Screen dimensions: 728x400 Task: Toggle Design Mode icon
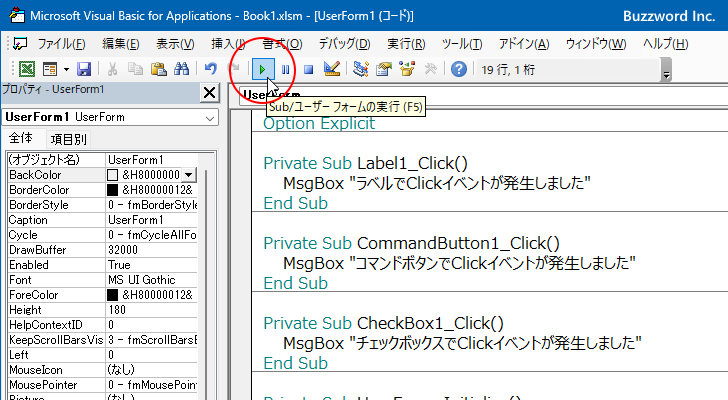(x=332, y=70)
